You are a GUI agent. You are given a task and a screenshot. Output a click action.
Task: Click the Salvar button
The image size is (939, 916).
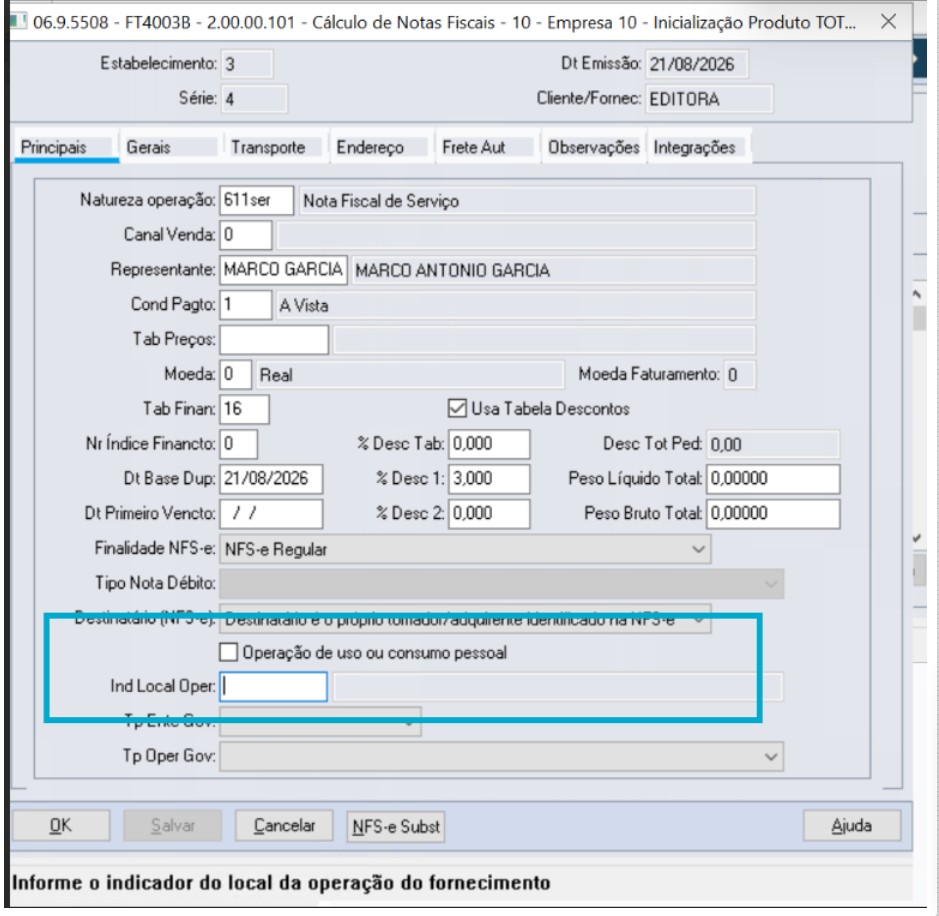click(x=172, y=826)
